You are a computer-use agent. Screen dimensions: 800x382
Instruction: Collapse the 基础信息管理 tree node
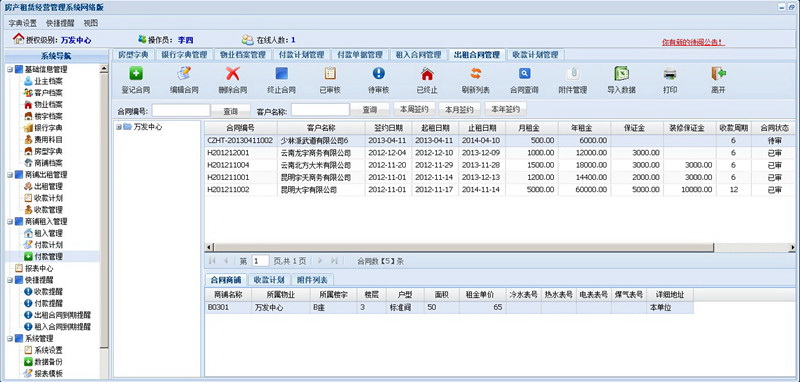pyautogui.click(x=10, y=69)
